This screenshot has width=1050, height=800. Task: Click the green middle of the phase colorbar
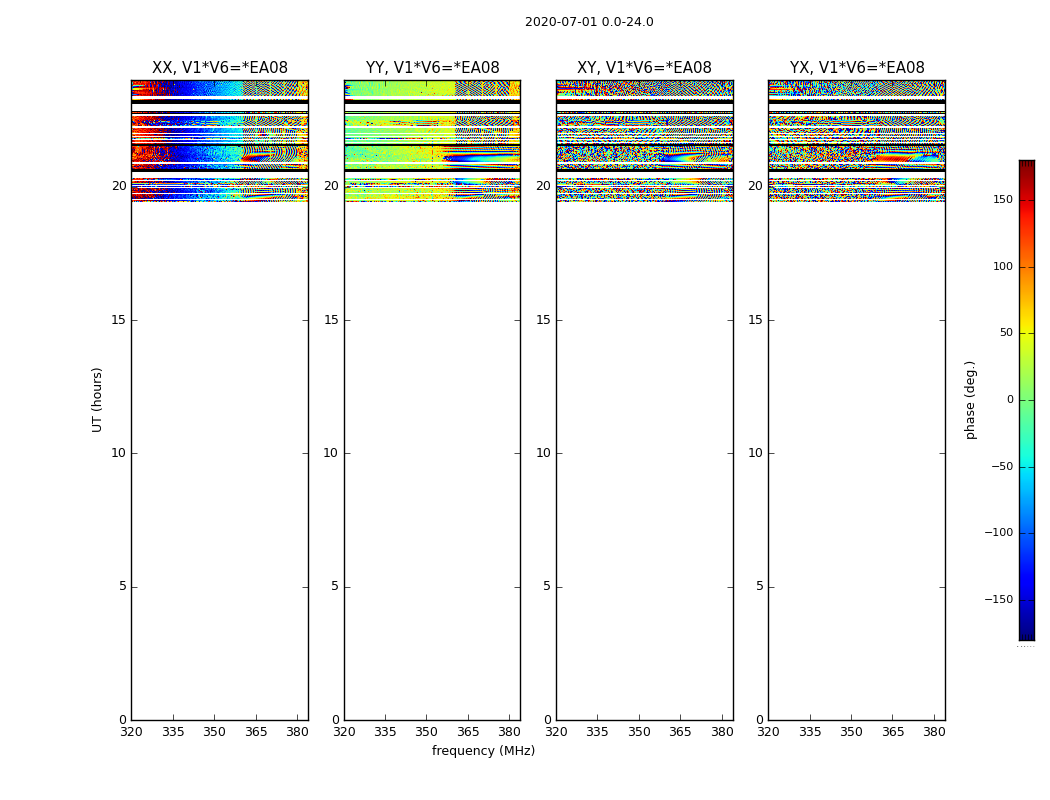(x=1026, y=400)
